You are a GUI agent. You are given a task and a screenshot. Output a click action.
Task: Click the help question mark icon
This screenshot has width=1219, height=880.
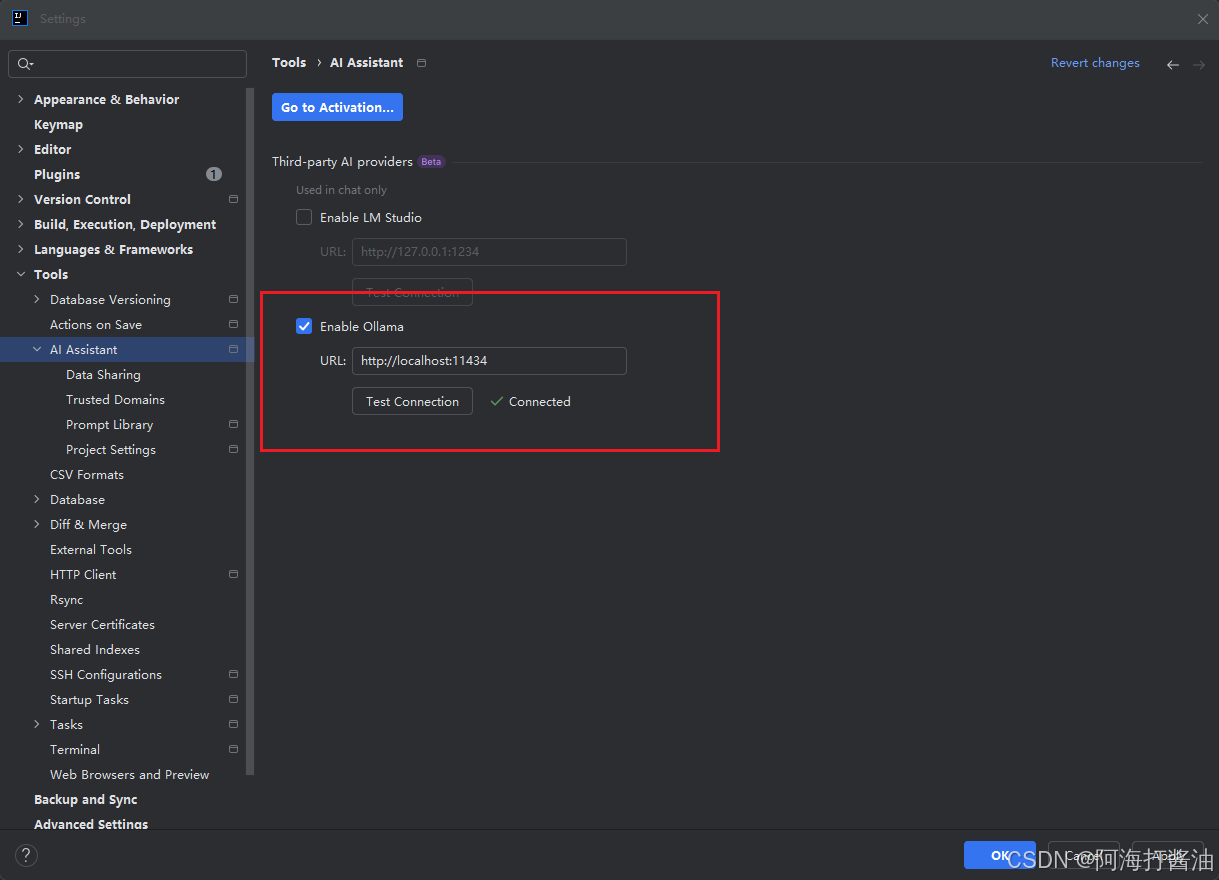point(27,855)
